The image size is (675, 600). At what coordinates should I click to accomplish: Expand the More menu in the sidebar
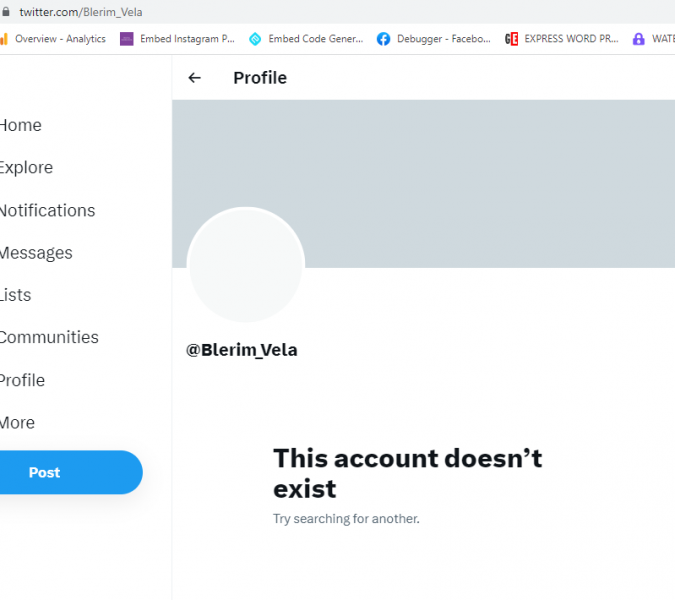17,423
